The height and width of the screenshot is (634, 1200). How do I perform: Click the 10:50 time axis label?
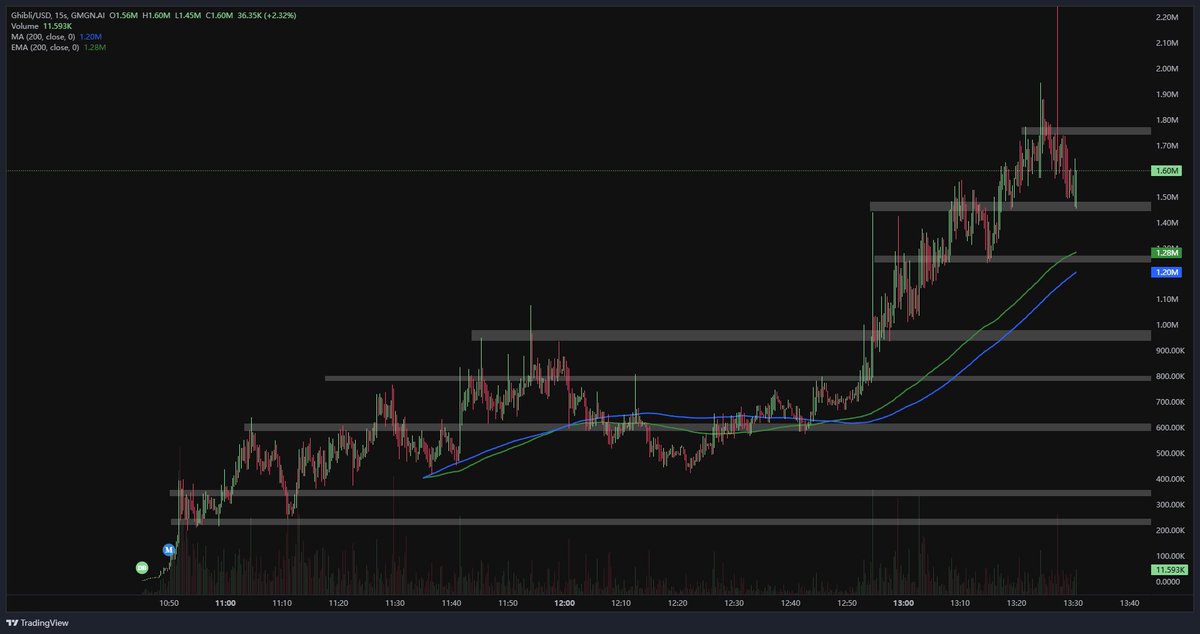pyautogui.click(x=169, y=603)
